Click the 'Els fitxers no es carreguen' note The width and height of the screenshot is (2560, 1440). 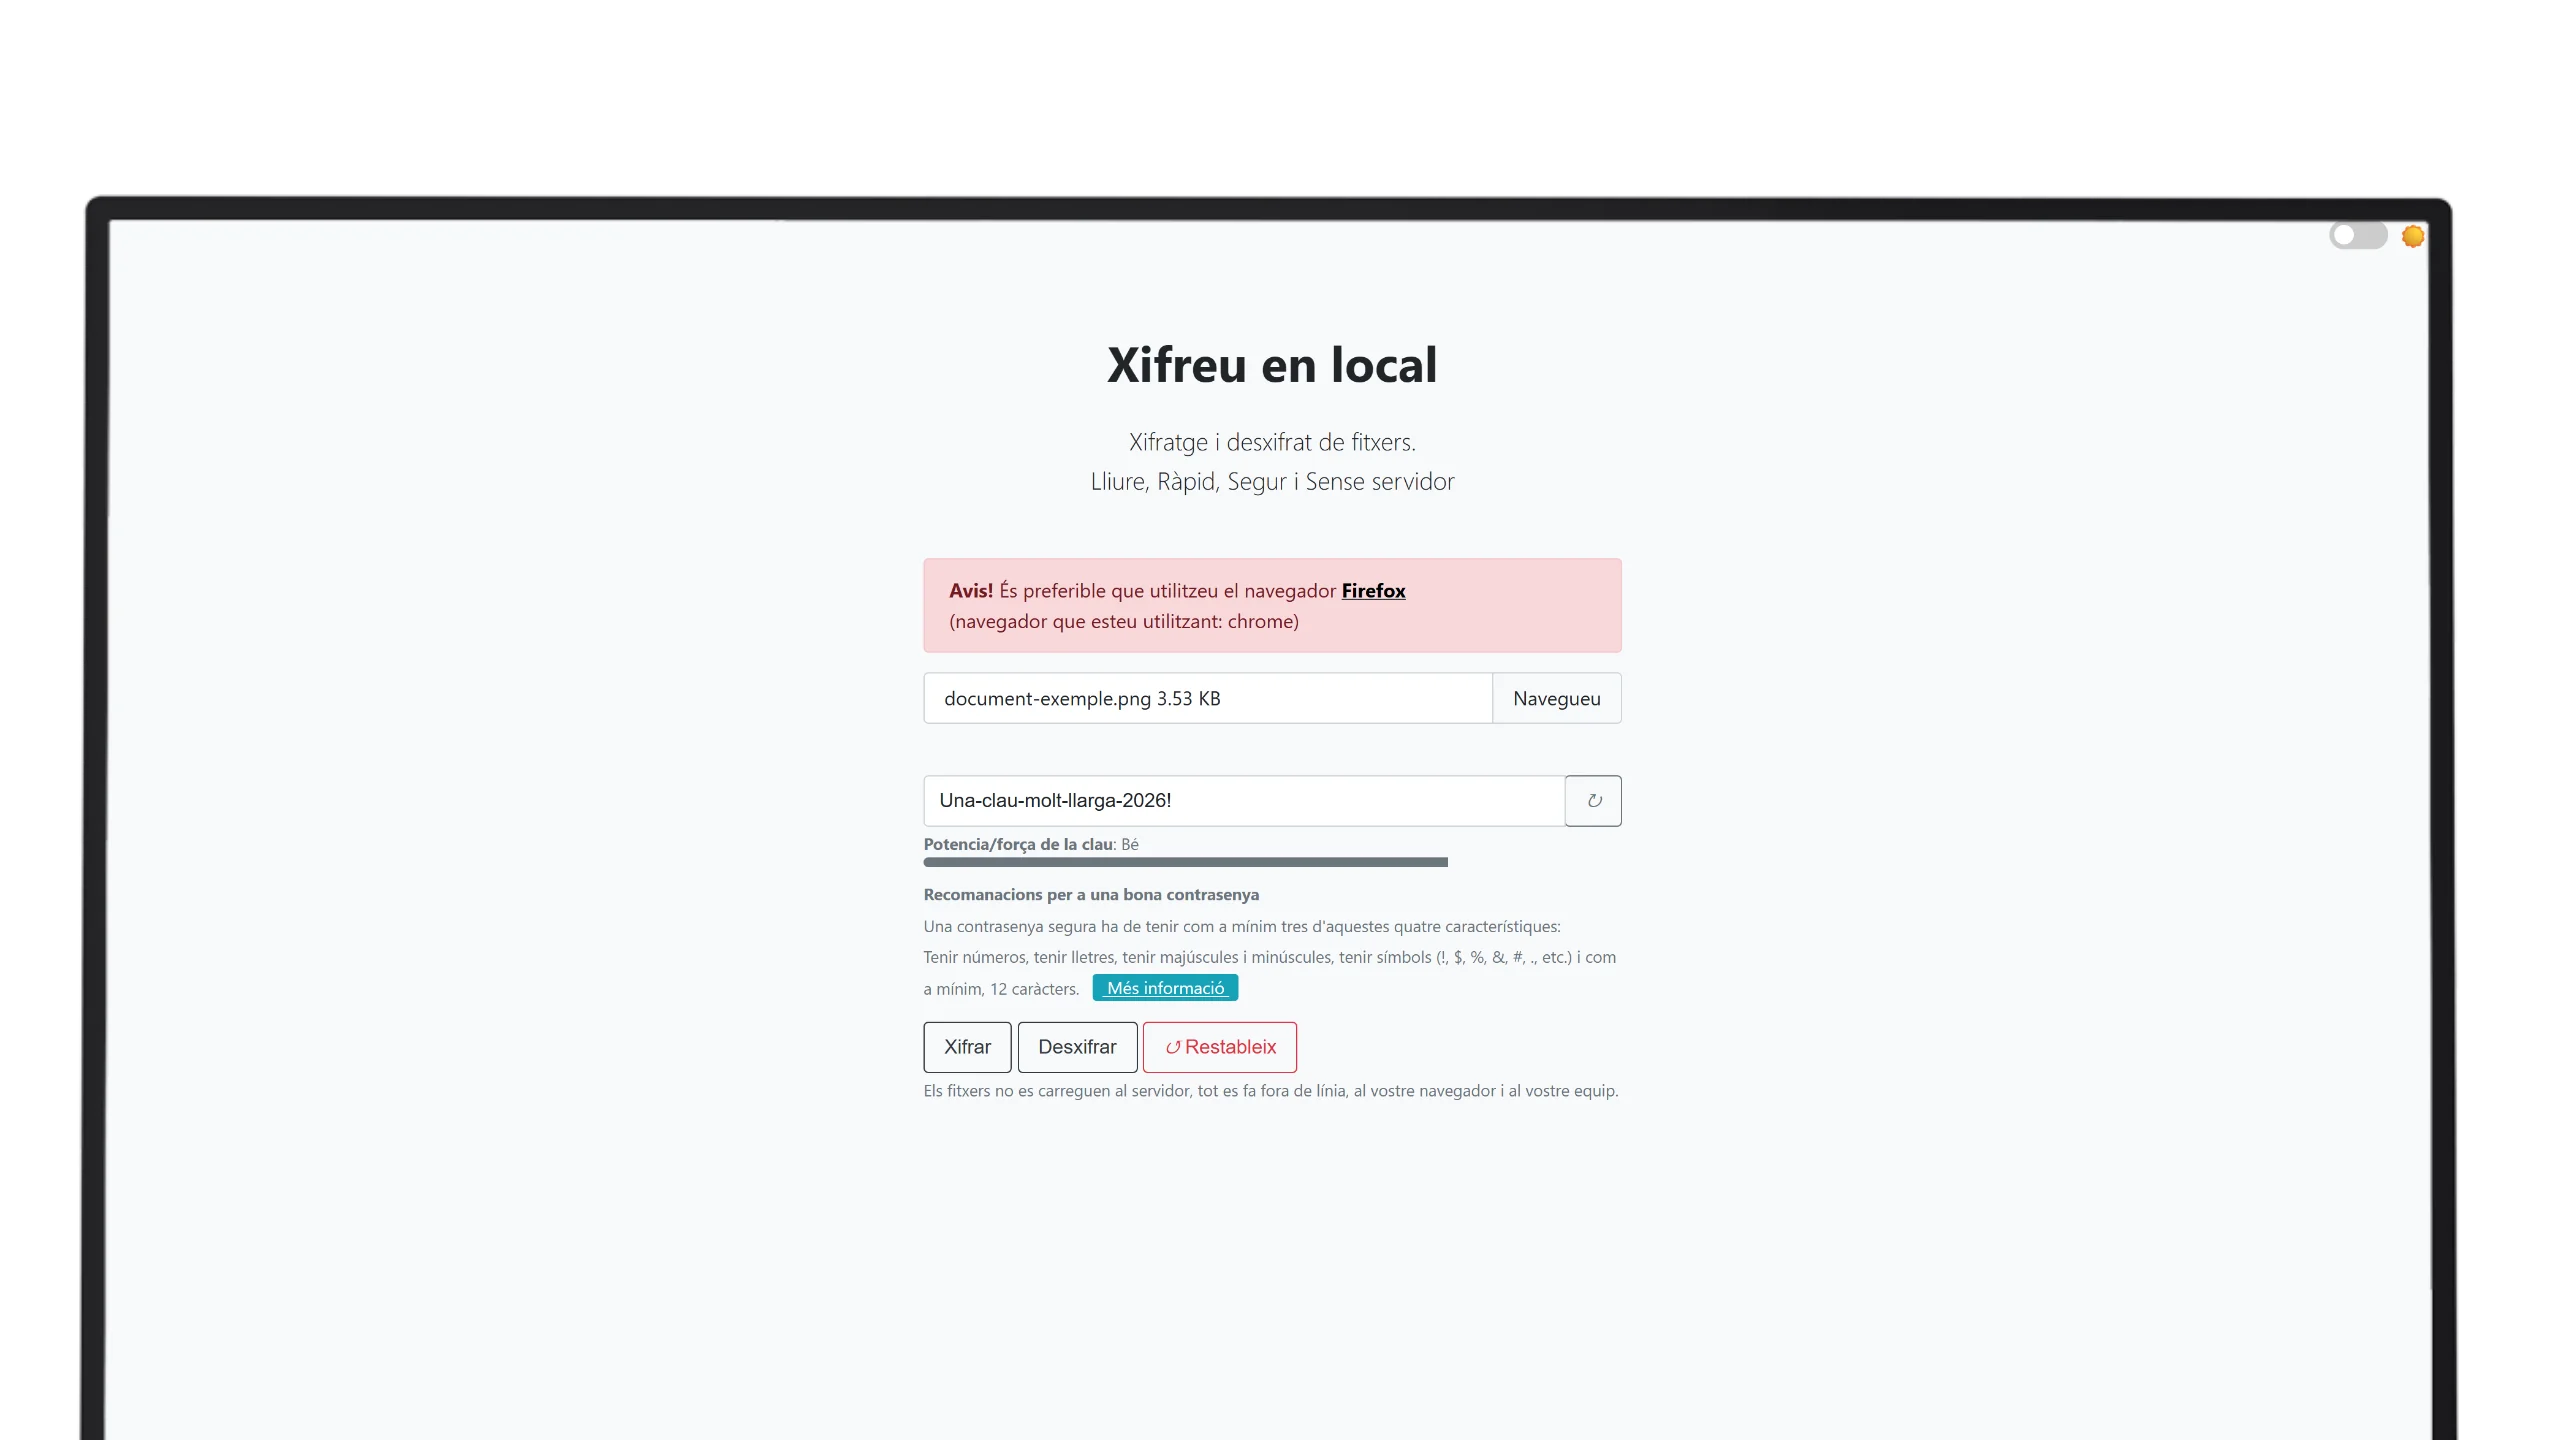click(x=1271, y=1091)
